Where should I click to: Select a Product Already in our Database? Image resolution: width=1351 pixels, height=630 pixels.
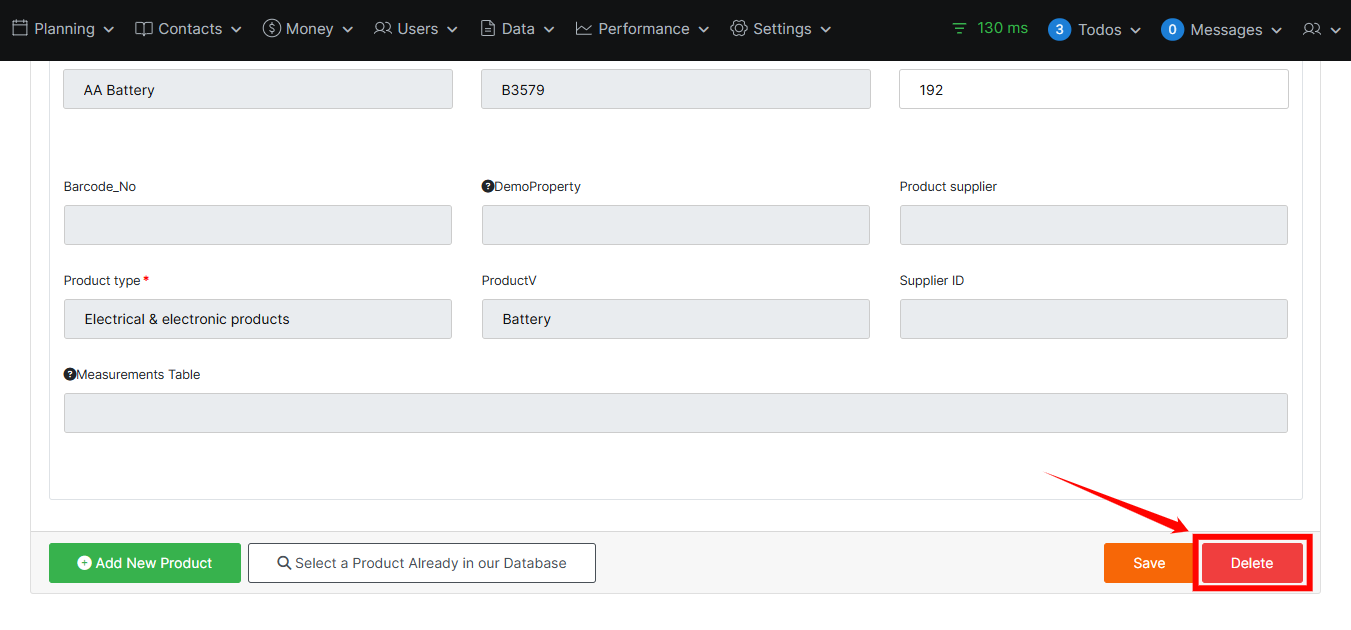421,563
